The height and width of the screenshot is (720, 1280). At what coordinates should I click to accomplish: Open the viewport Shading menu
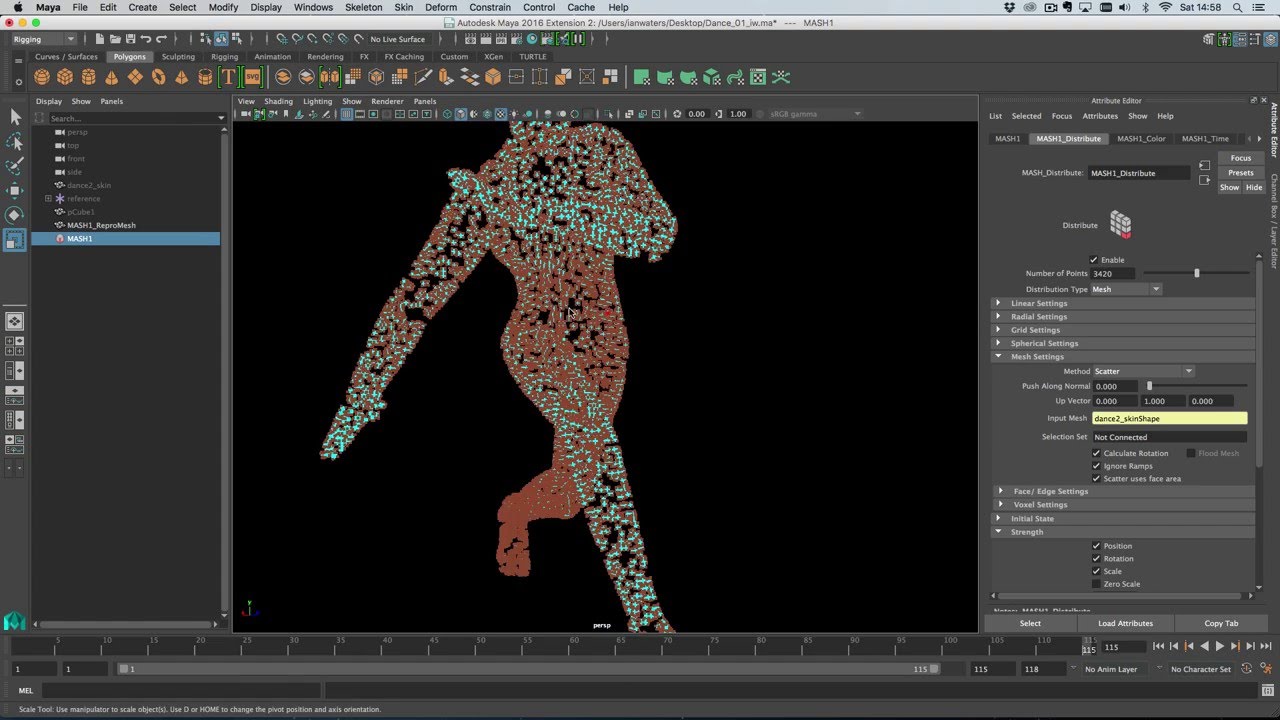click(278, 101)
